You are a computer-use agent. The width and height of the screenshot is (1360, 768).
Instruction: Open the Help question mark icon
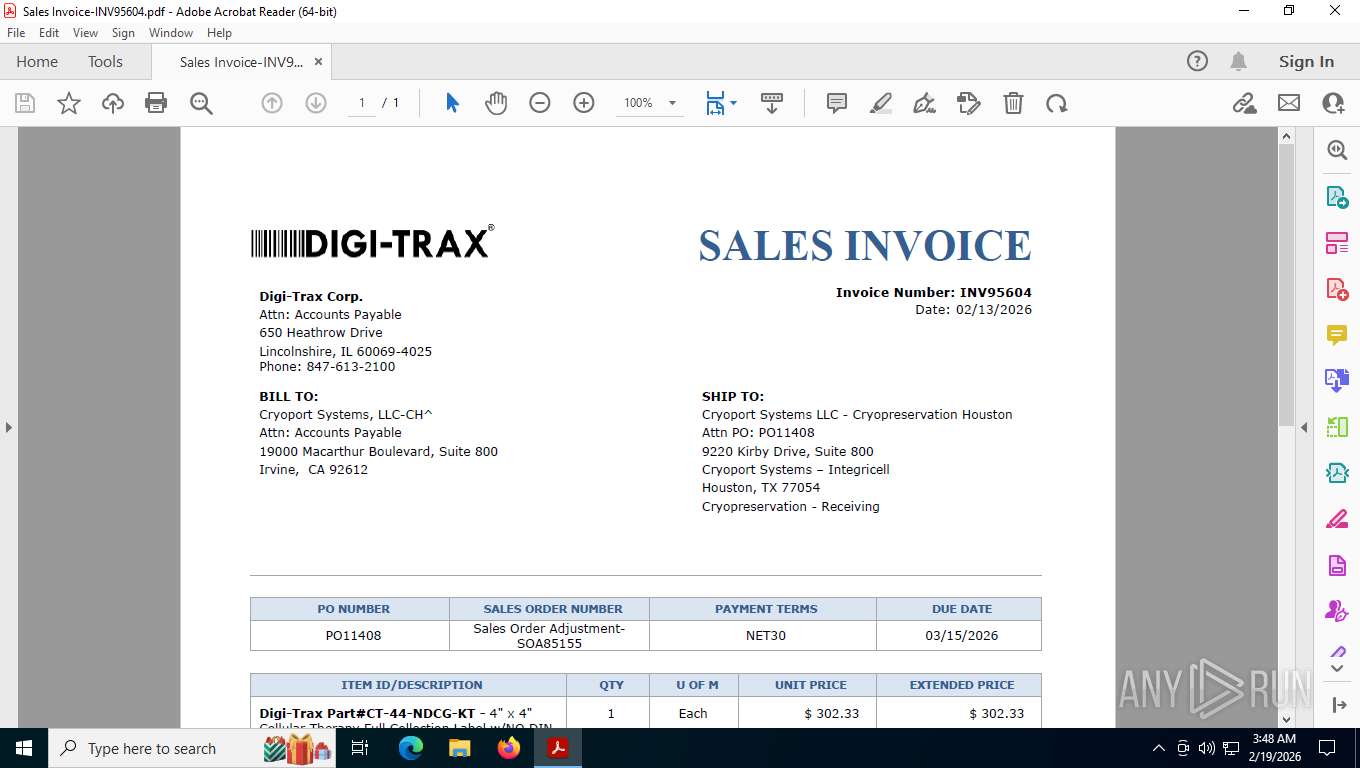click(x=1197, y=61)
